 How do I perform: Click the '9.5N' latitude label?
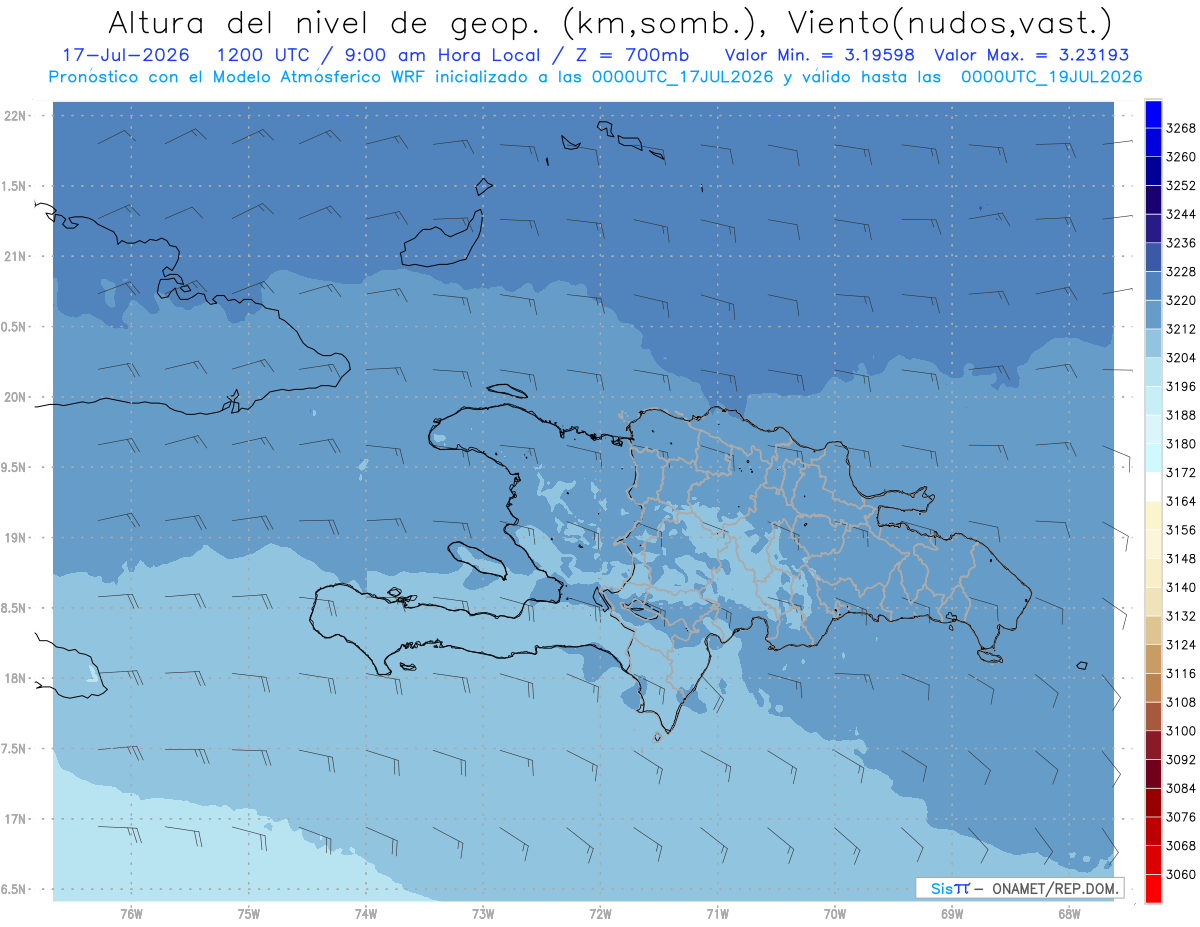point(15,467)
